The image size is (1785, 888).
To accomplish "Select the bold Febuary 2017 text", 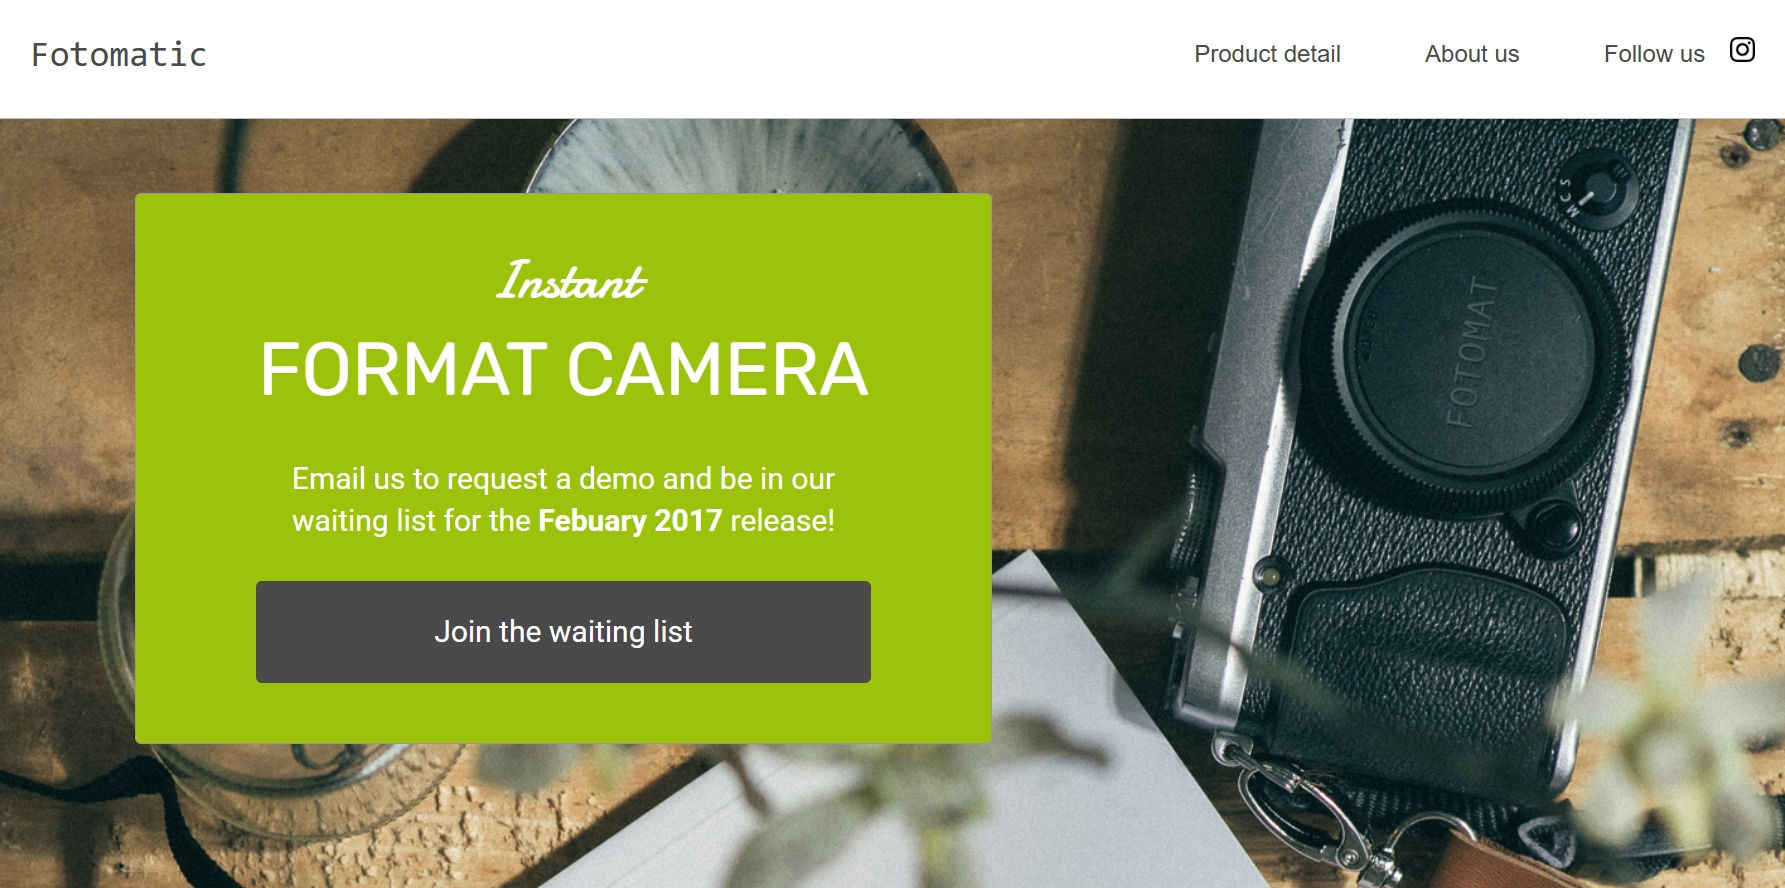I will (x=630, y=521).
